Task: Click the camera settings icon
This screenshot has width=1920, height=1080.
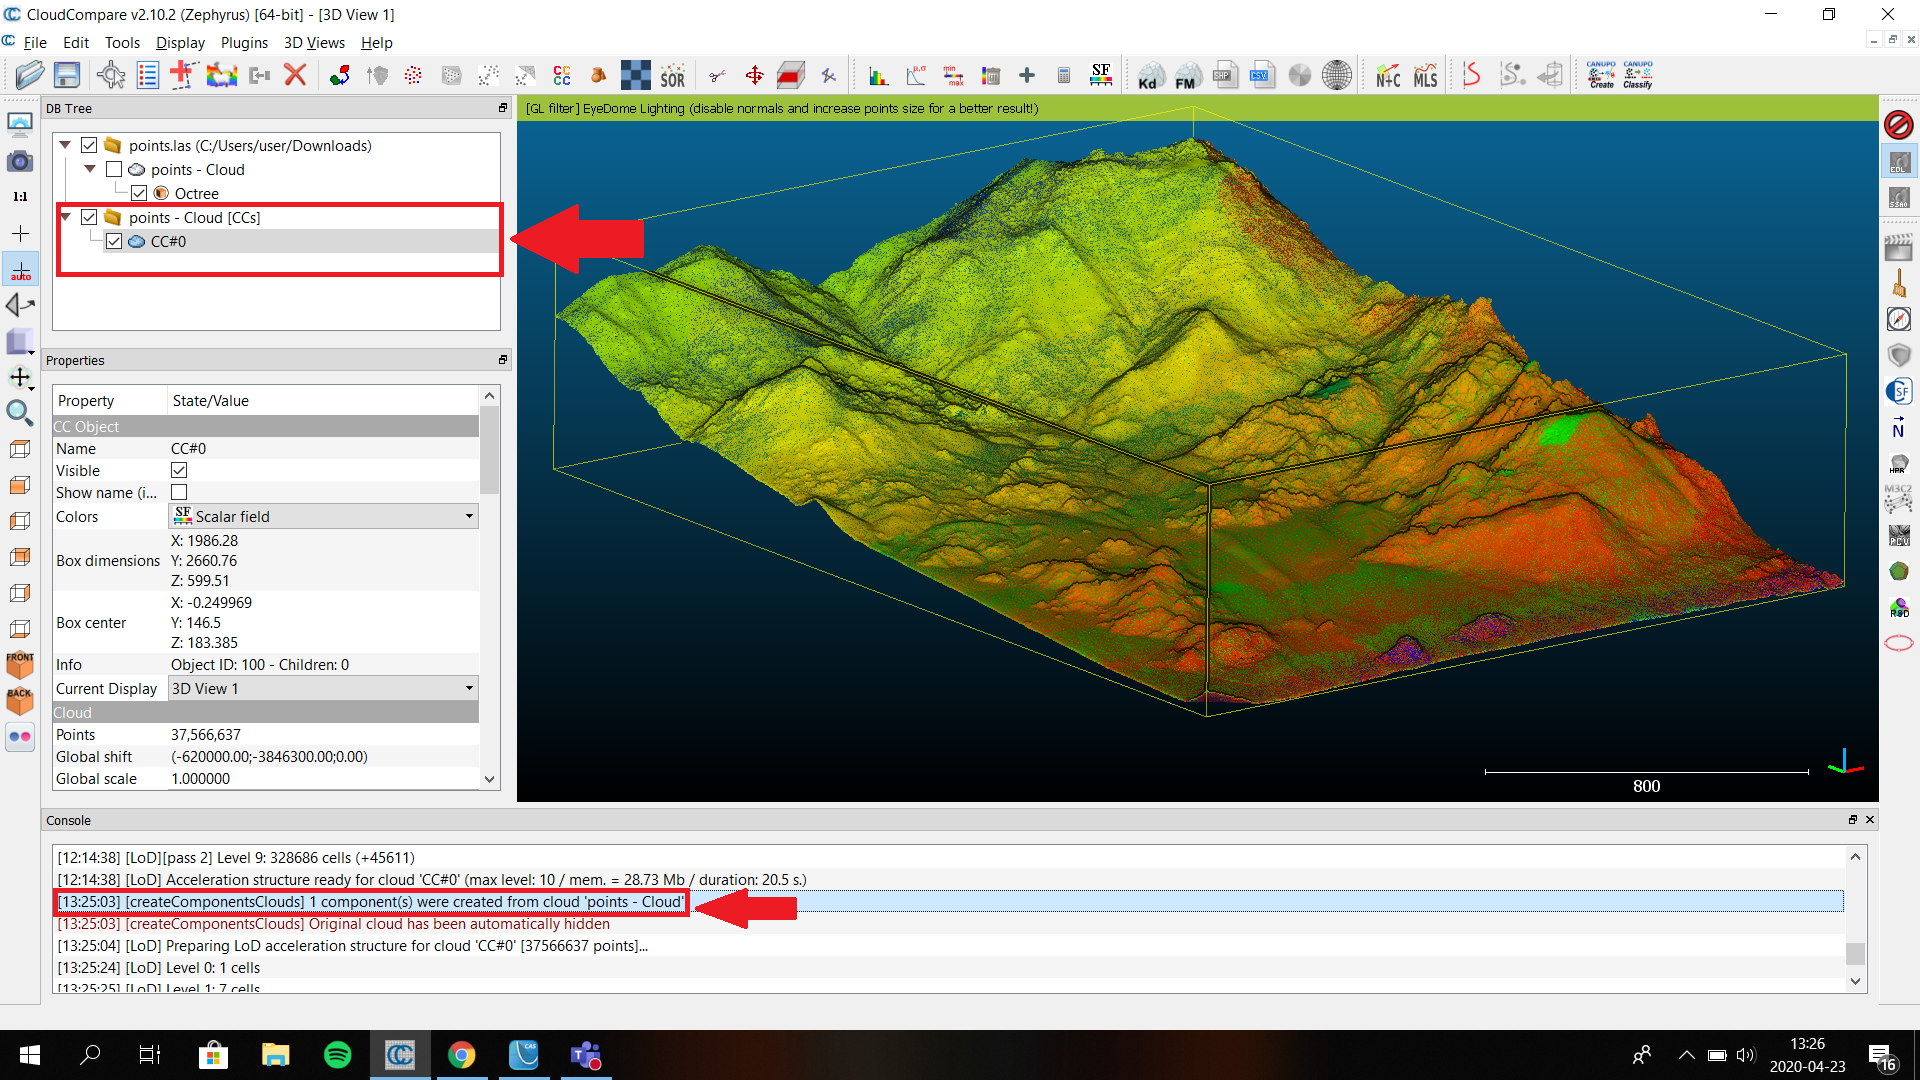Action: pyautogui.click(x=20, y=160)
